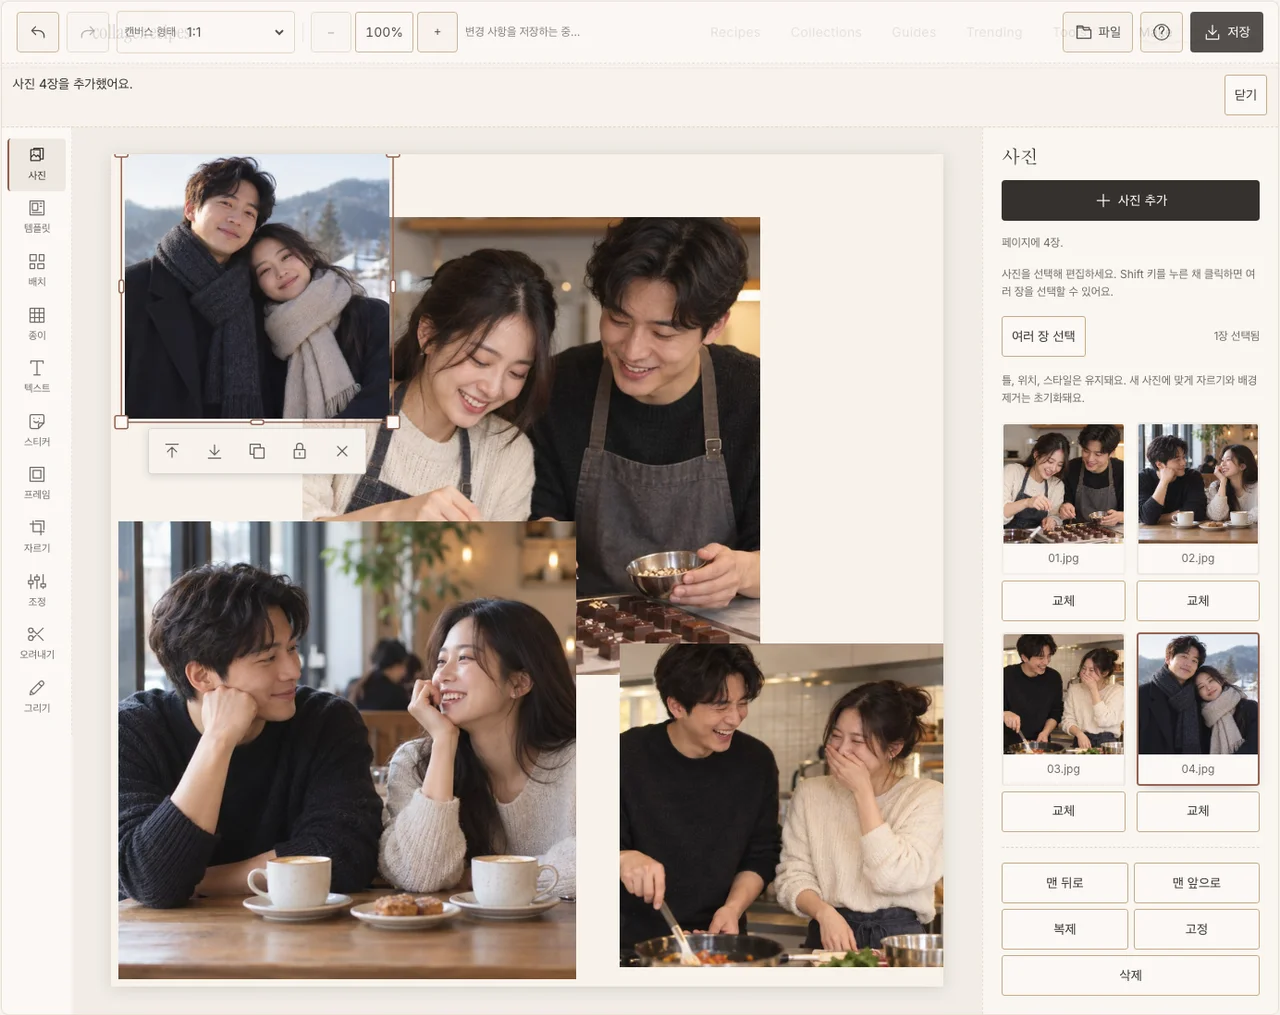
Task: Dismiss the notification with 닫기
Action: [1245, 95]
